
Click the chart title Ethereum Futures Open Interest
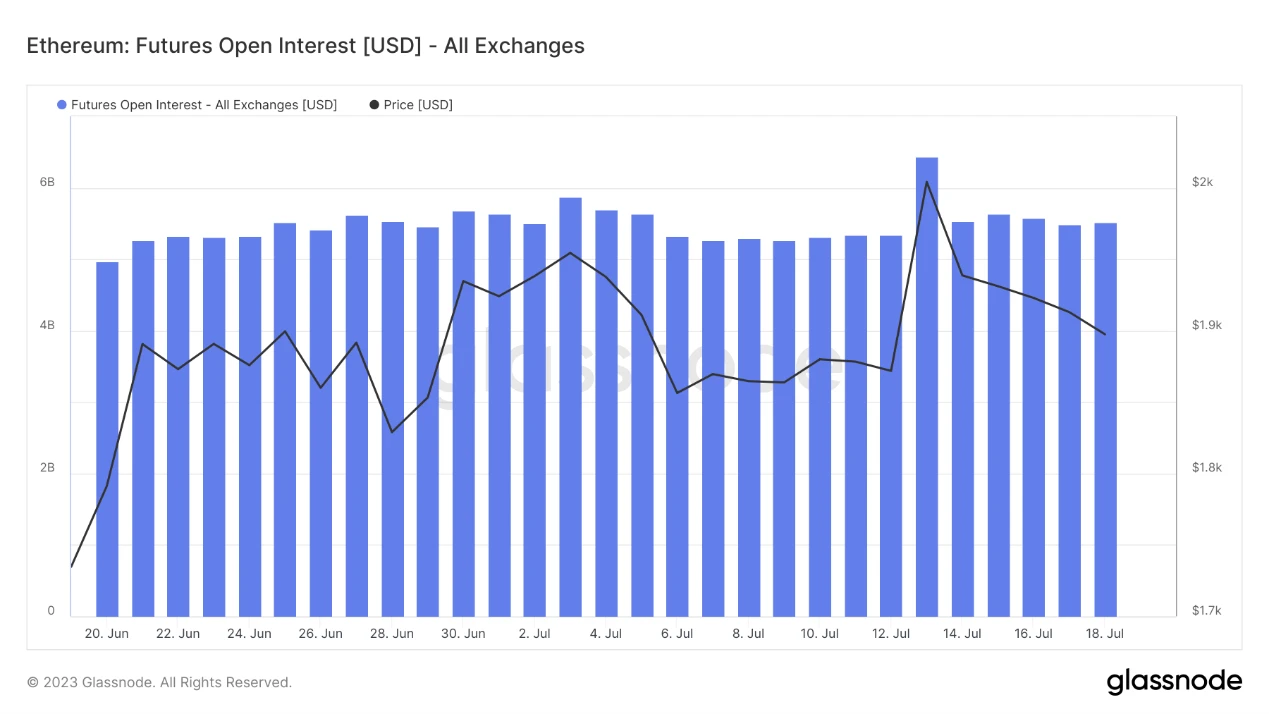305,46
